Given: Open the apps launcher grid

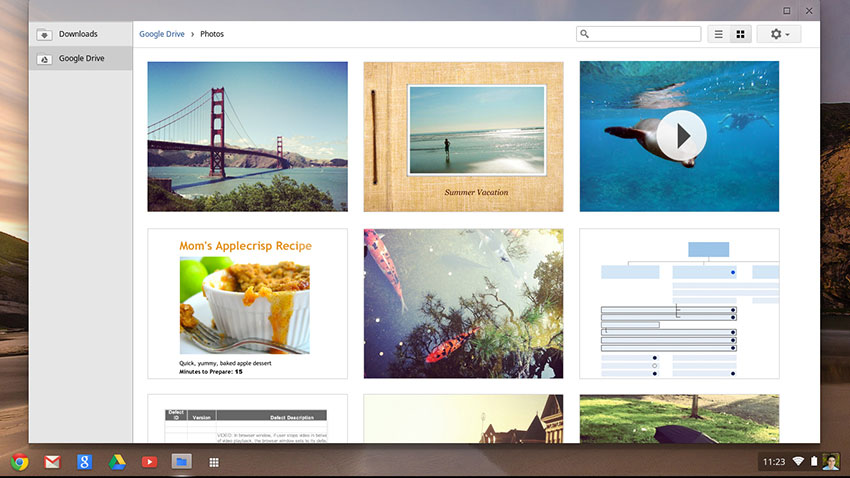Looking at the screenshot, I should [213, 462].
